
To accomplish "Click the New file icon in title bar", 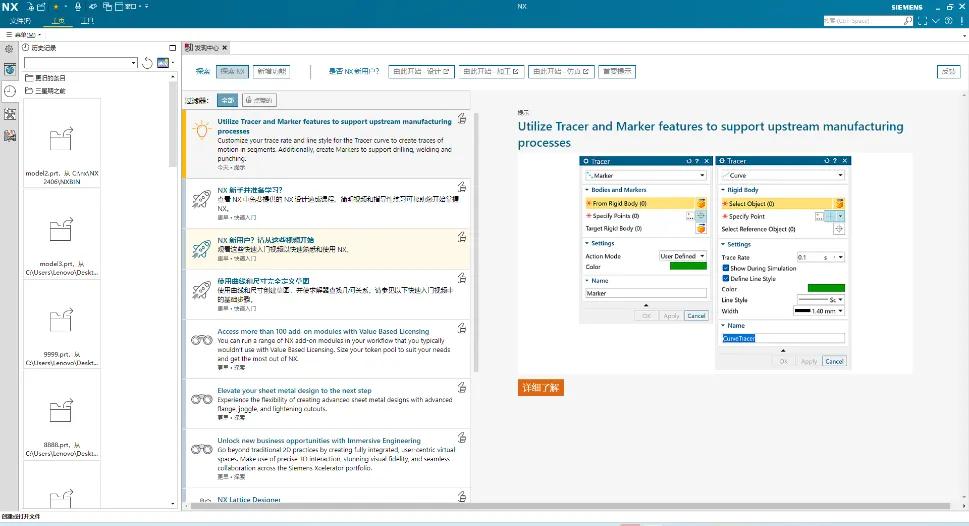I will 31,7.
